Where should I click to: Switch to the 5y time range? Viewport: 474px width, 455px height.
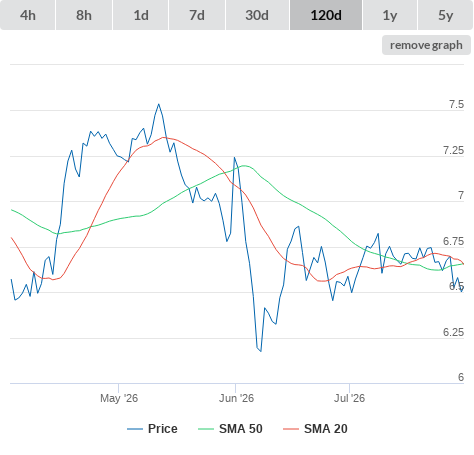(445, 15)
